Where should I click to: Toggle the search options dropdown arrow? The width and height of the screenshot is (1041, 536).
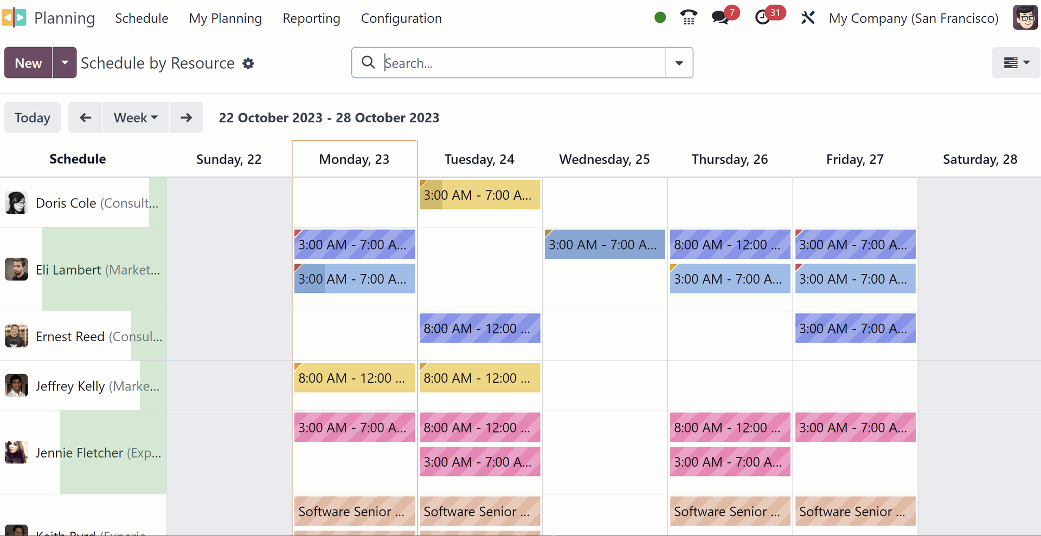pyautogui.click(x=679, y=62)
